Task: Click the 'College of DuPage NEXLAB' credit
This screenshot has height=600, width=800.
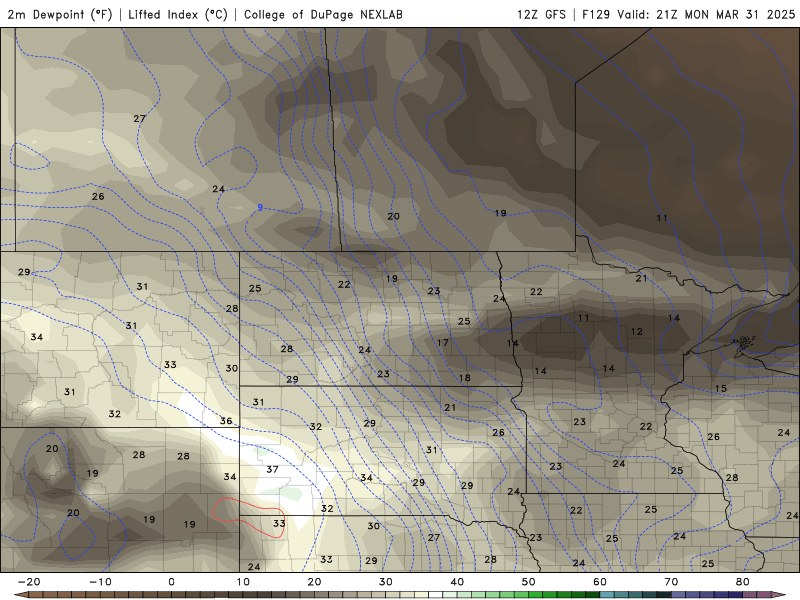Action: tap(323, 14)
